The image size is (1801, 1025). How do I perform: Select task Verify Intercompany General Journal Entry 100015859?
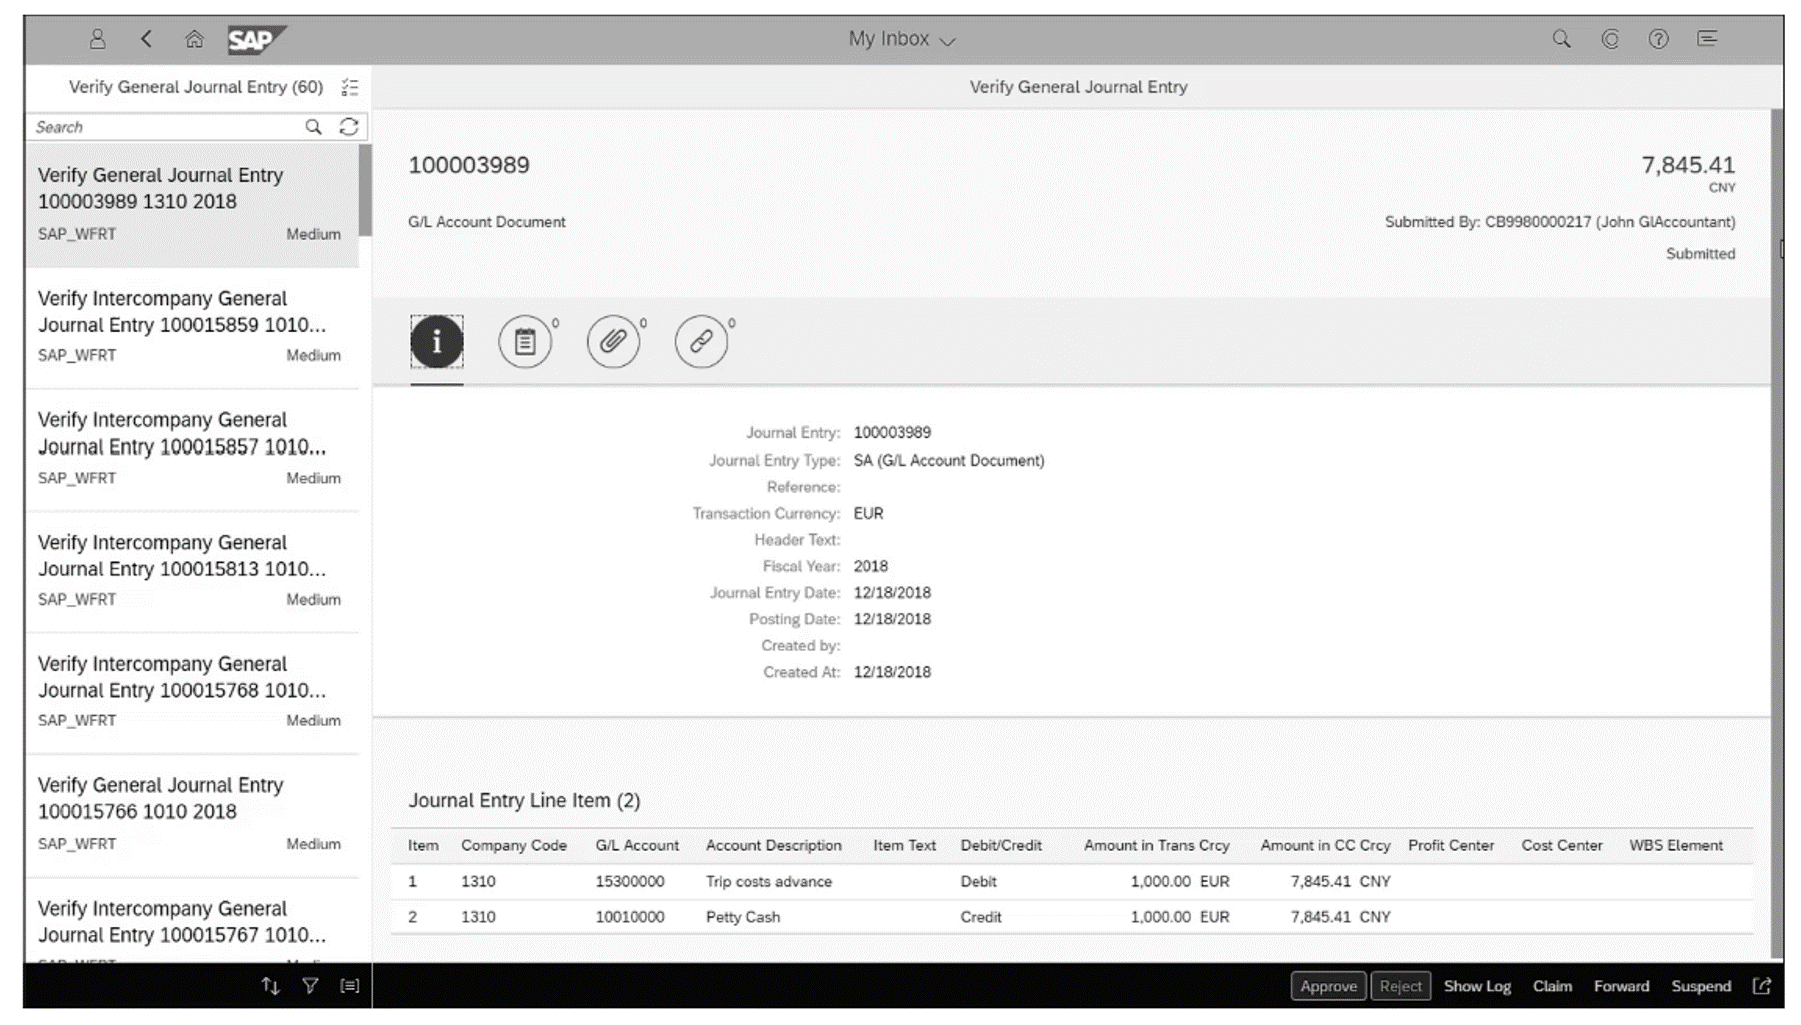pyautogui.click(x=190, y=325)
